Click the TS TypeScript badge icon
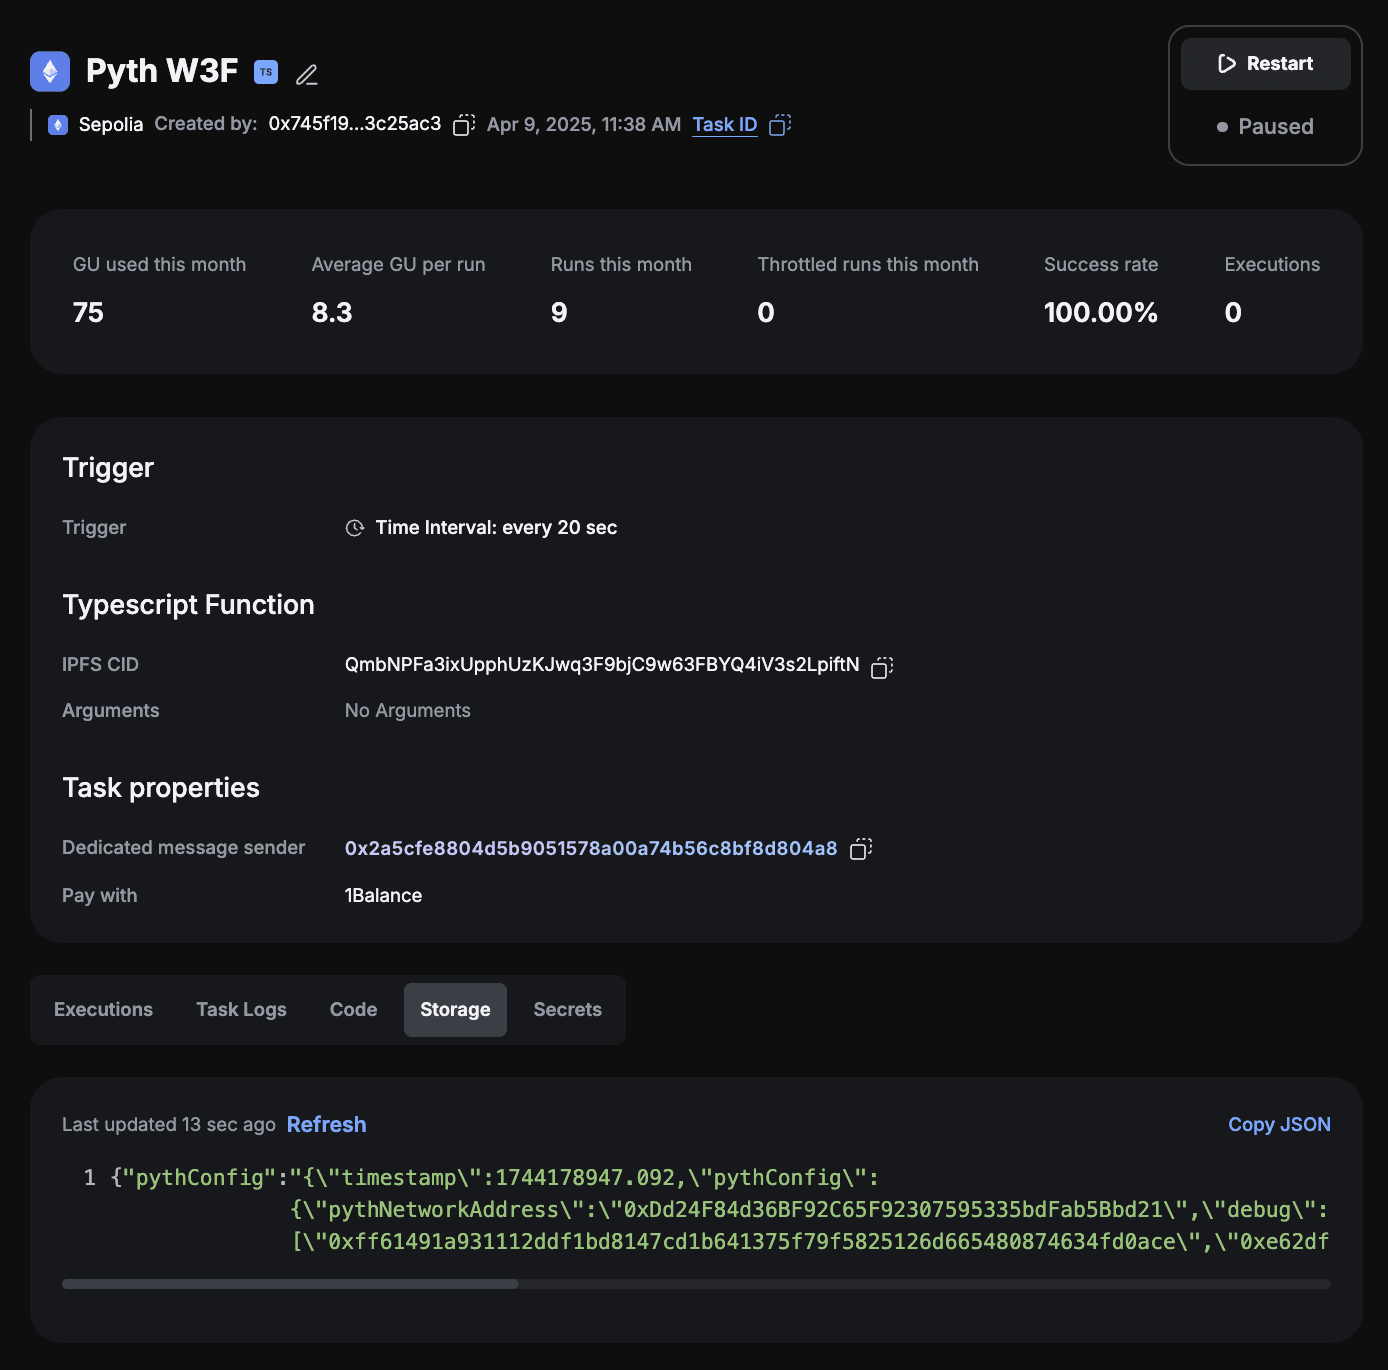Image resolution: width=1388 pixels, height=1370 pixels. click(266, 72)
